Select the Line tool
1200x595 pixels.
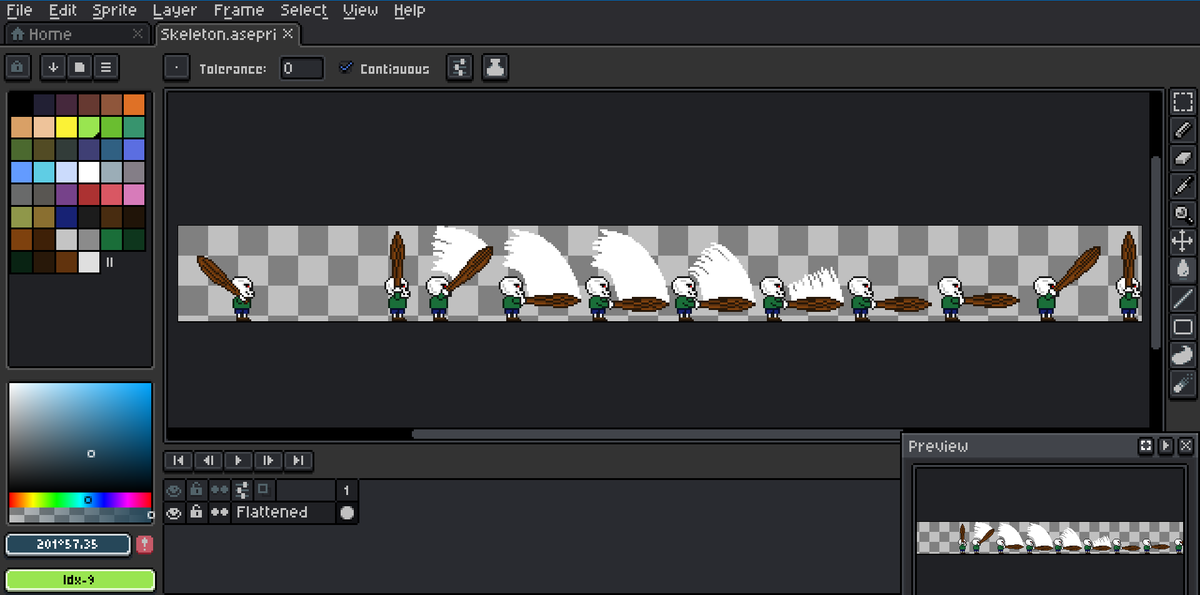click(1182, 298)
